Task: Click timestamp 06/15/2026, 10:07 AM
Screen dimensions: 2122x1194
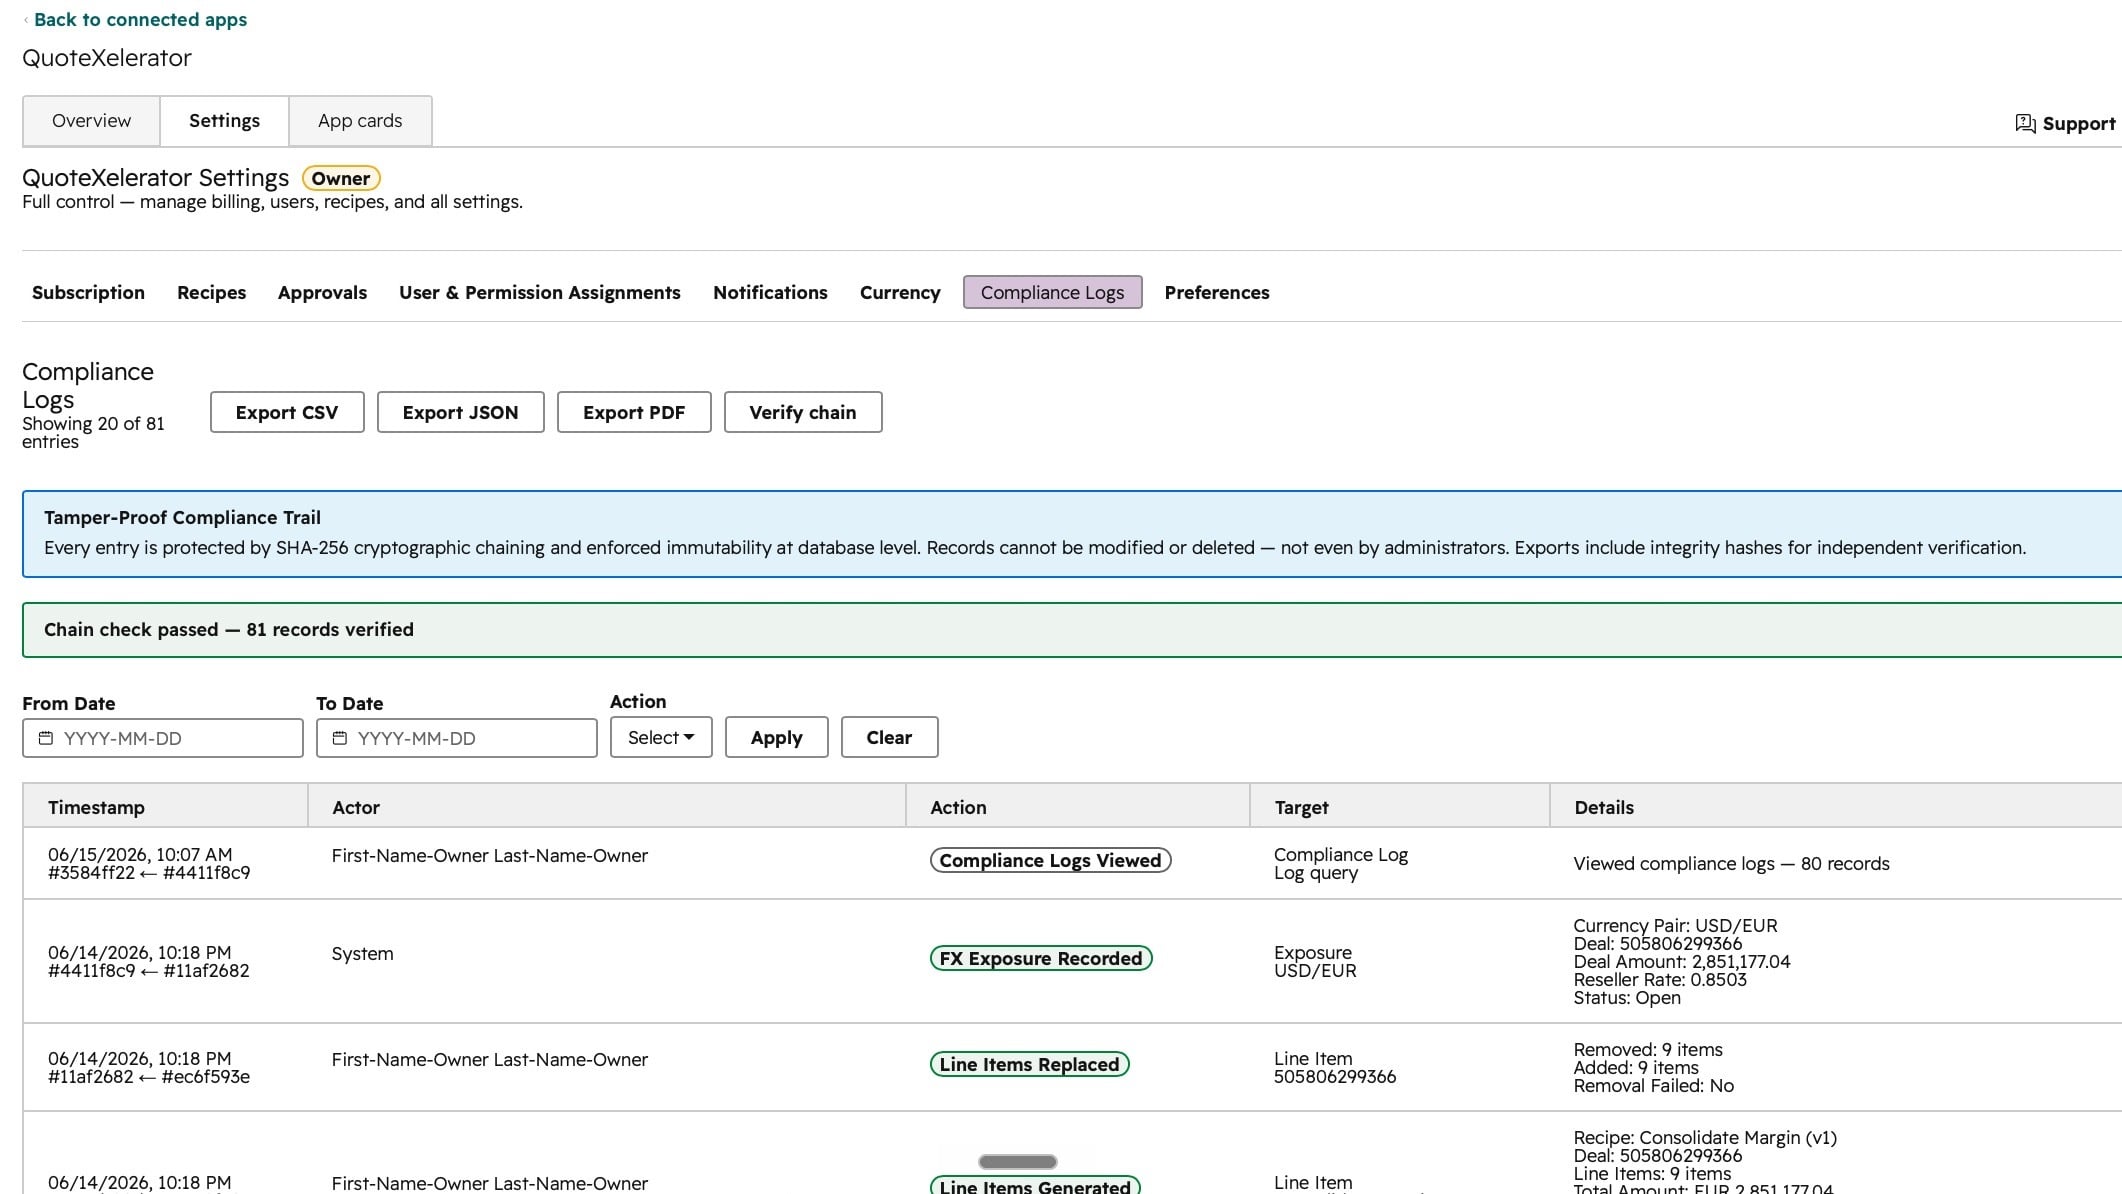Action: [140, 855]
